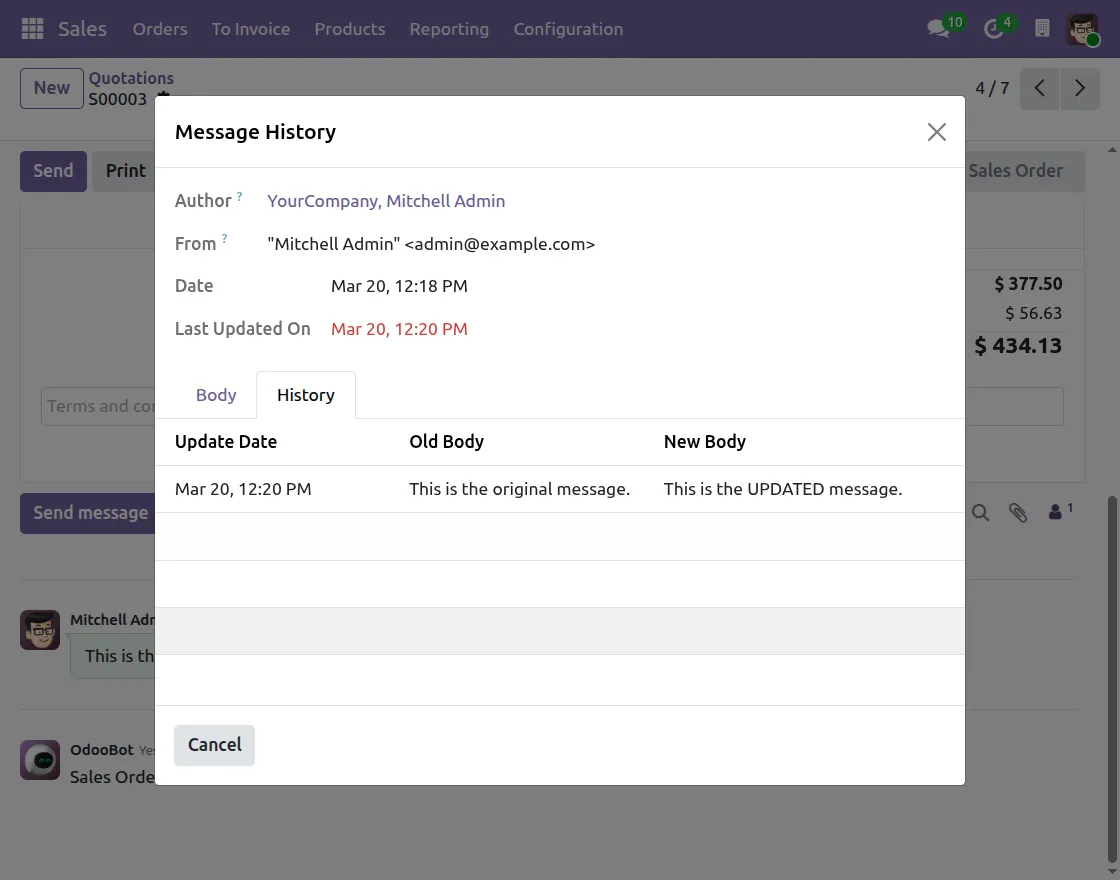Go to previous record with left arrow
Screen dimensions: 1120x880
coord(1040,88)
